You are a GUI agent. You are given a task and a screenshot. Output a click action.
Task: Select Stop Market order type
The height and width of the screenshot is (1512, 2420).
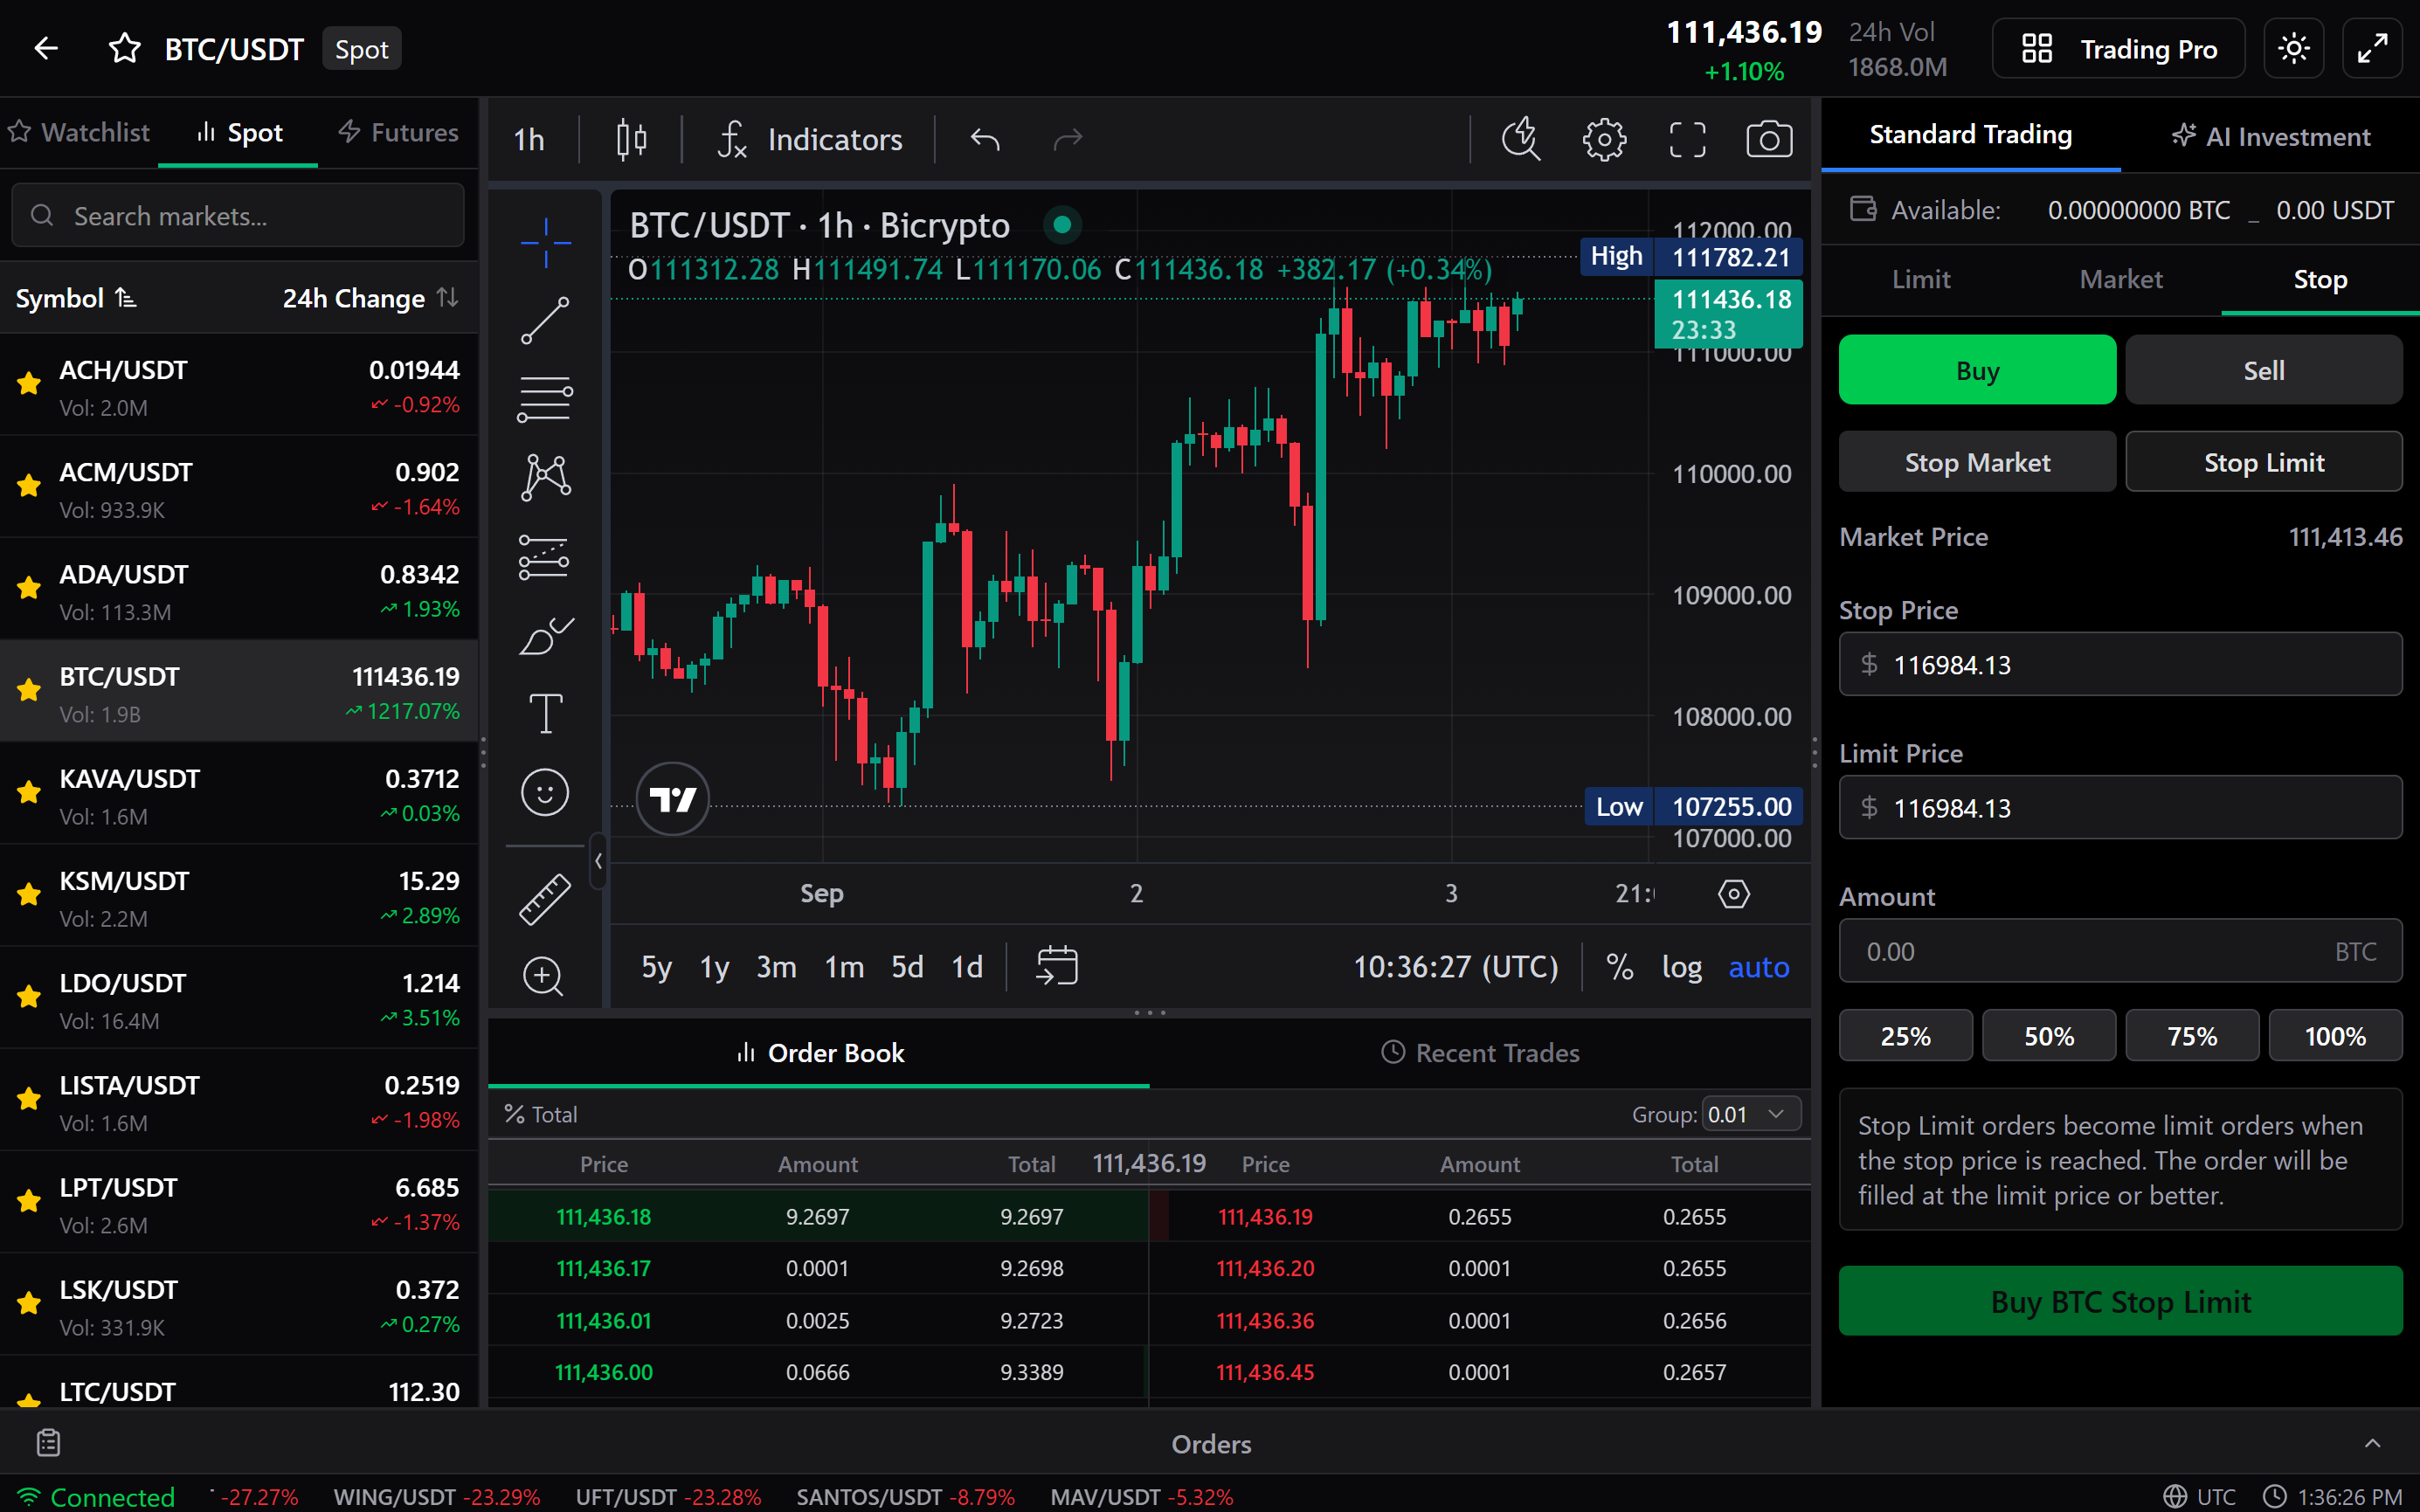coord(1977,461)
